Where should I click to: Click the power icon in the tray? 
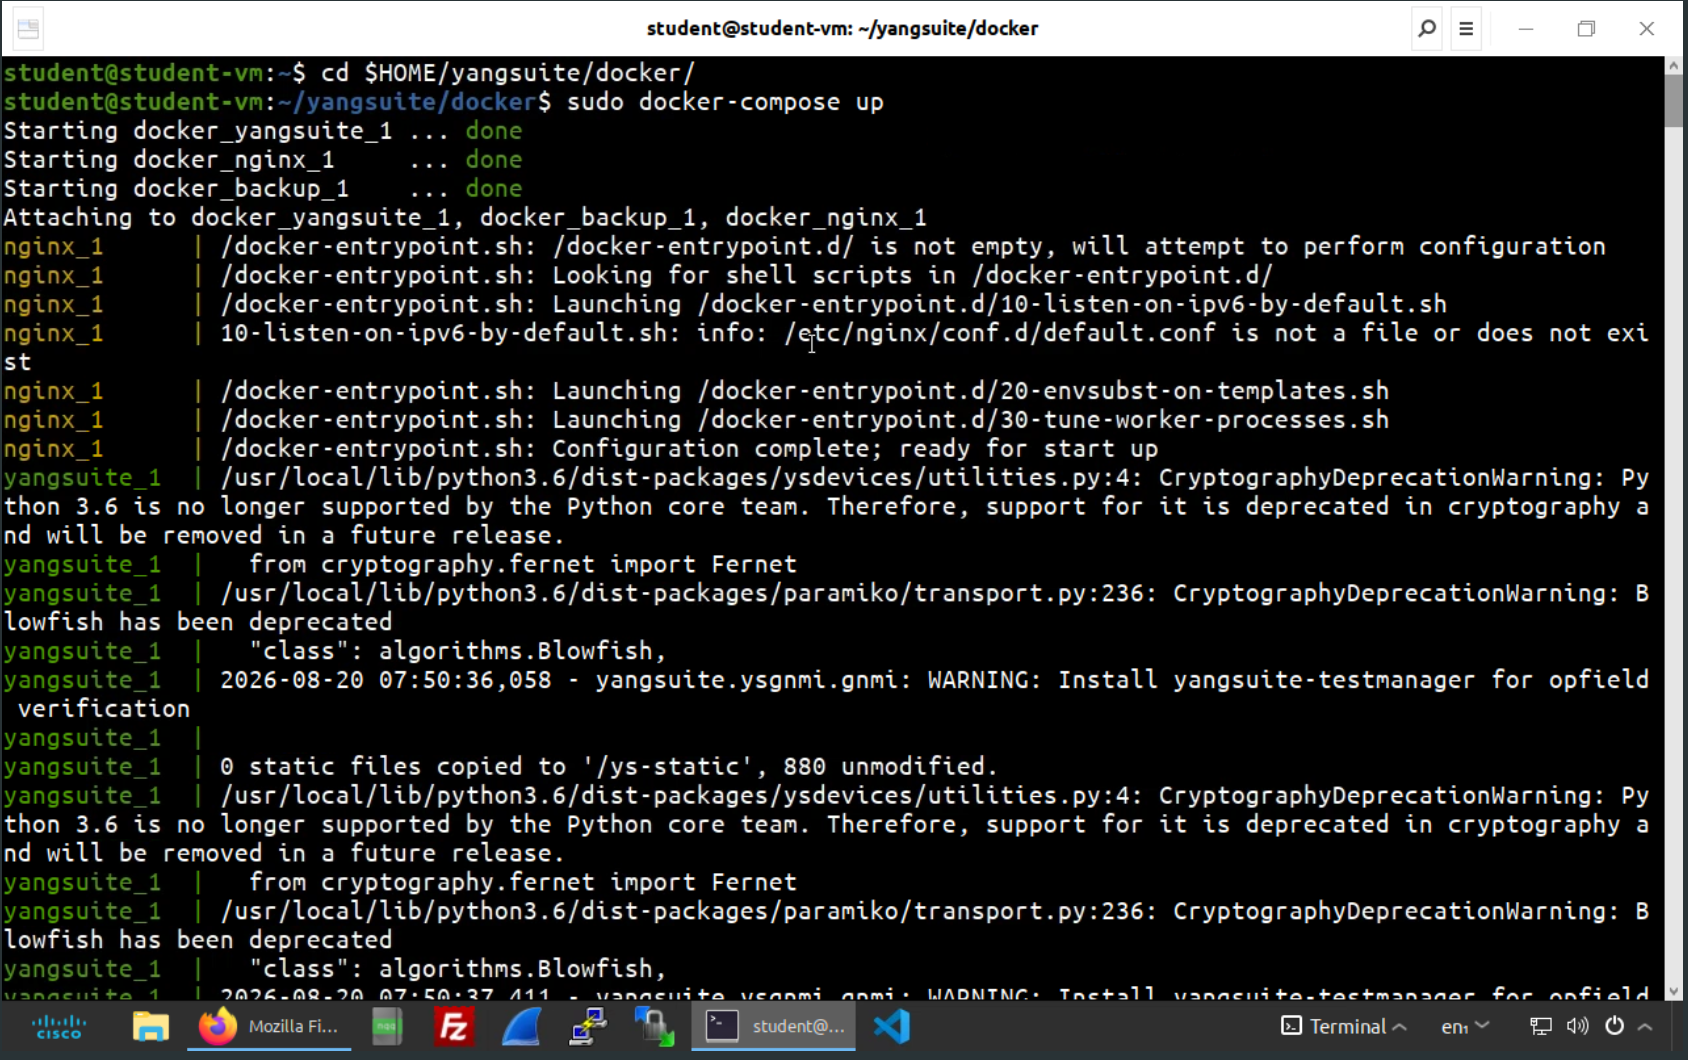click(x=1614, y=1027)
